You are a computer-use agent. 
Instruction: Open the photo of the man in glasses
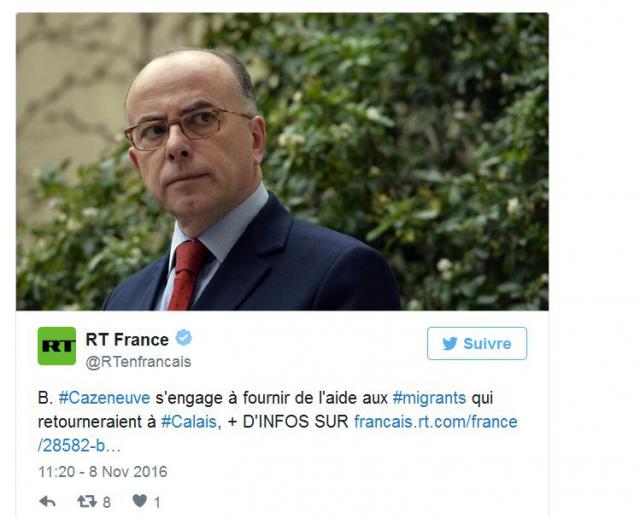(x=282, y=162)
